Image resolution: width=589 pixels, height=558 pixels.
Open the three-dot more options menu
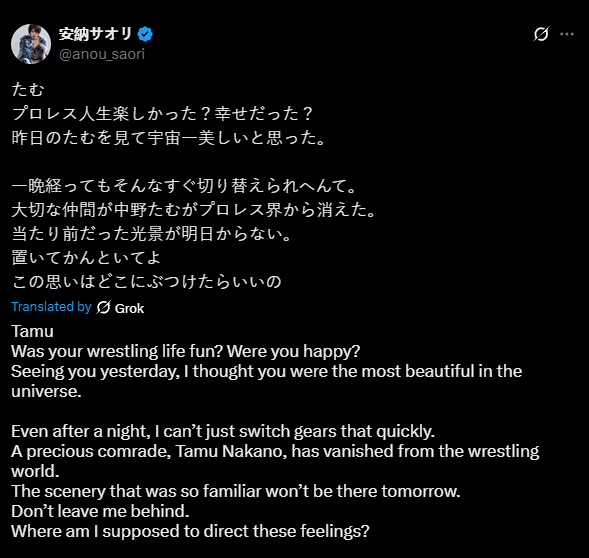click(567, 34)
